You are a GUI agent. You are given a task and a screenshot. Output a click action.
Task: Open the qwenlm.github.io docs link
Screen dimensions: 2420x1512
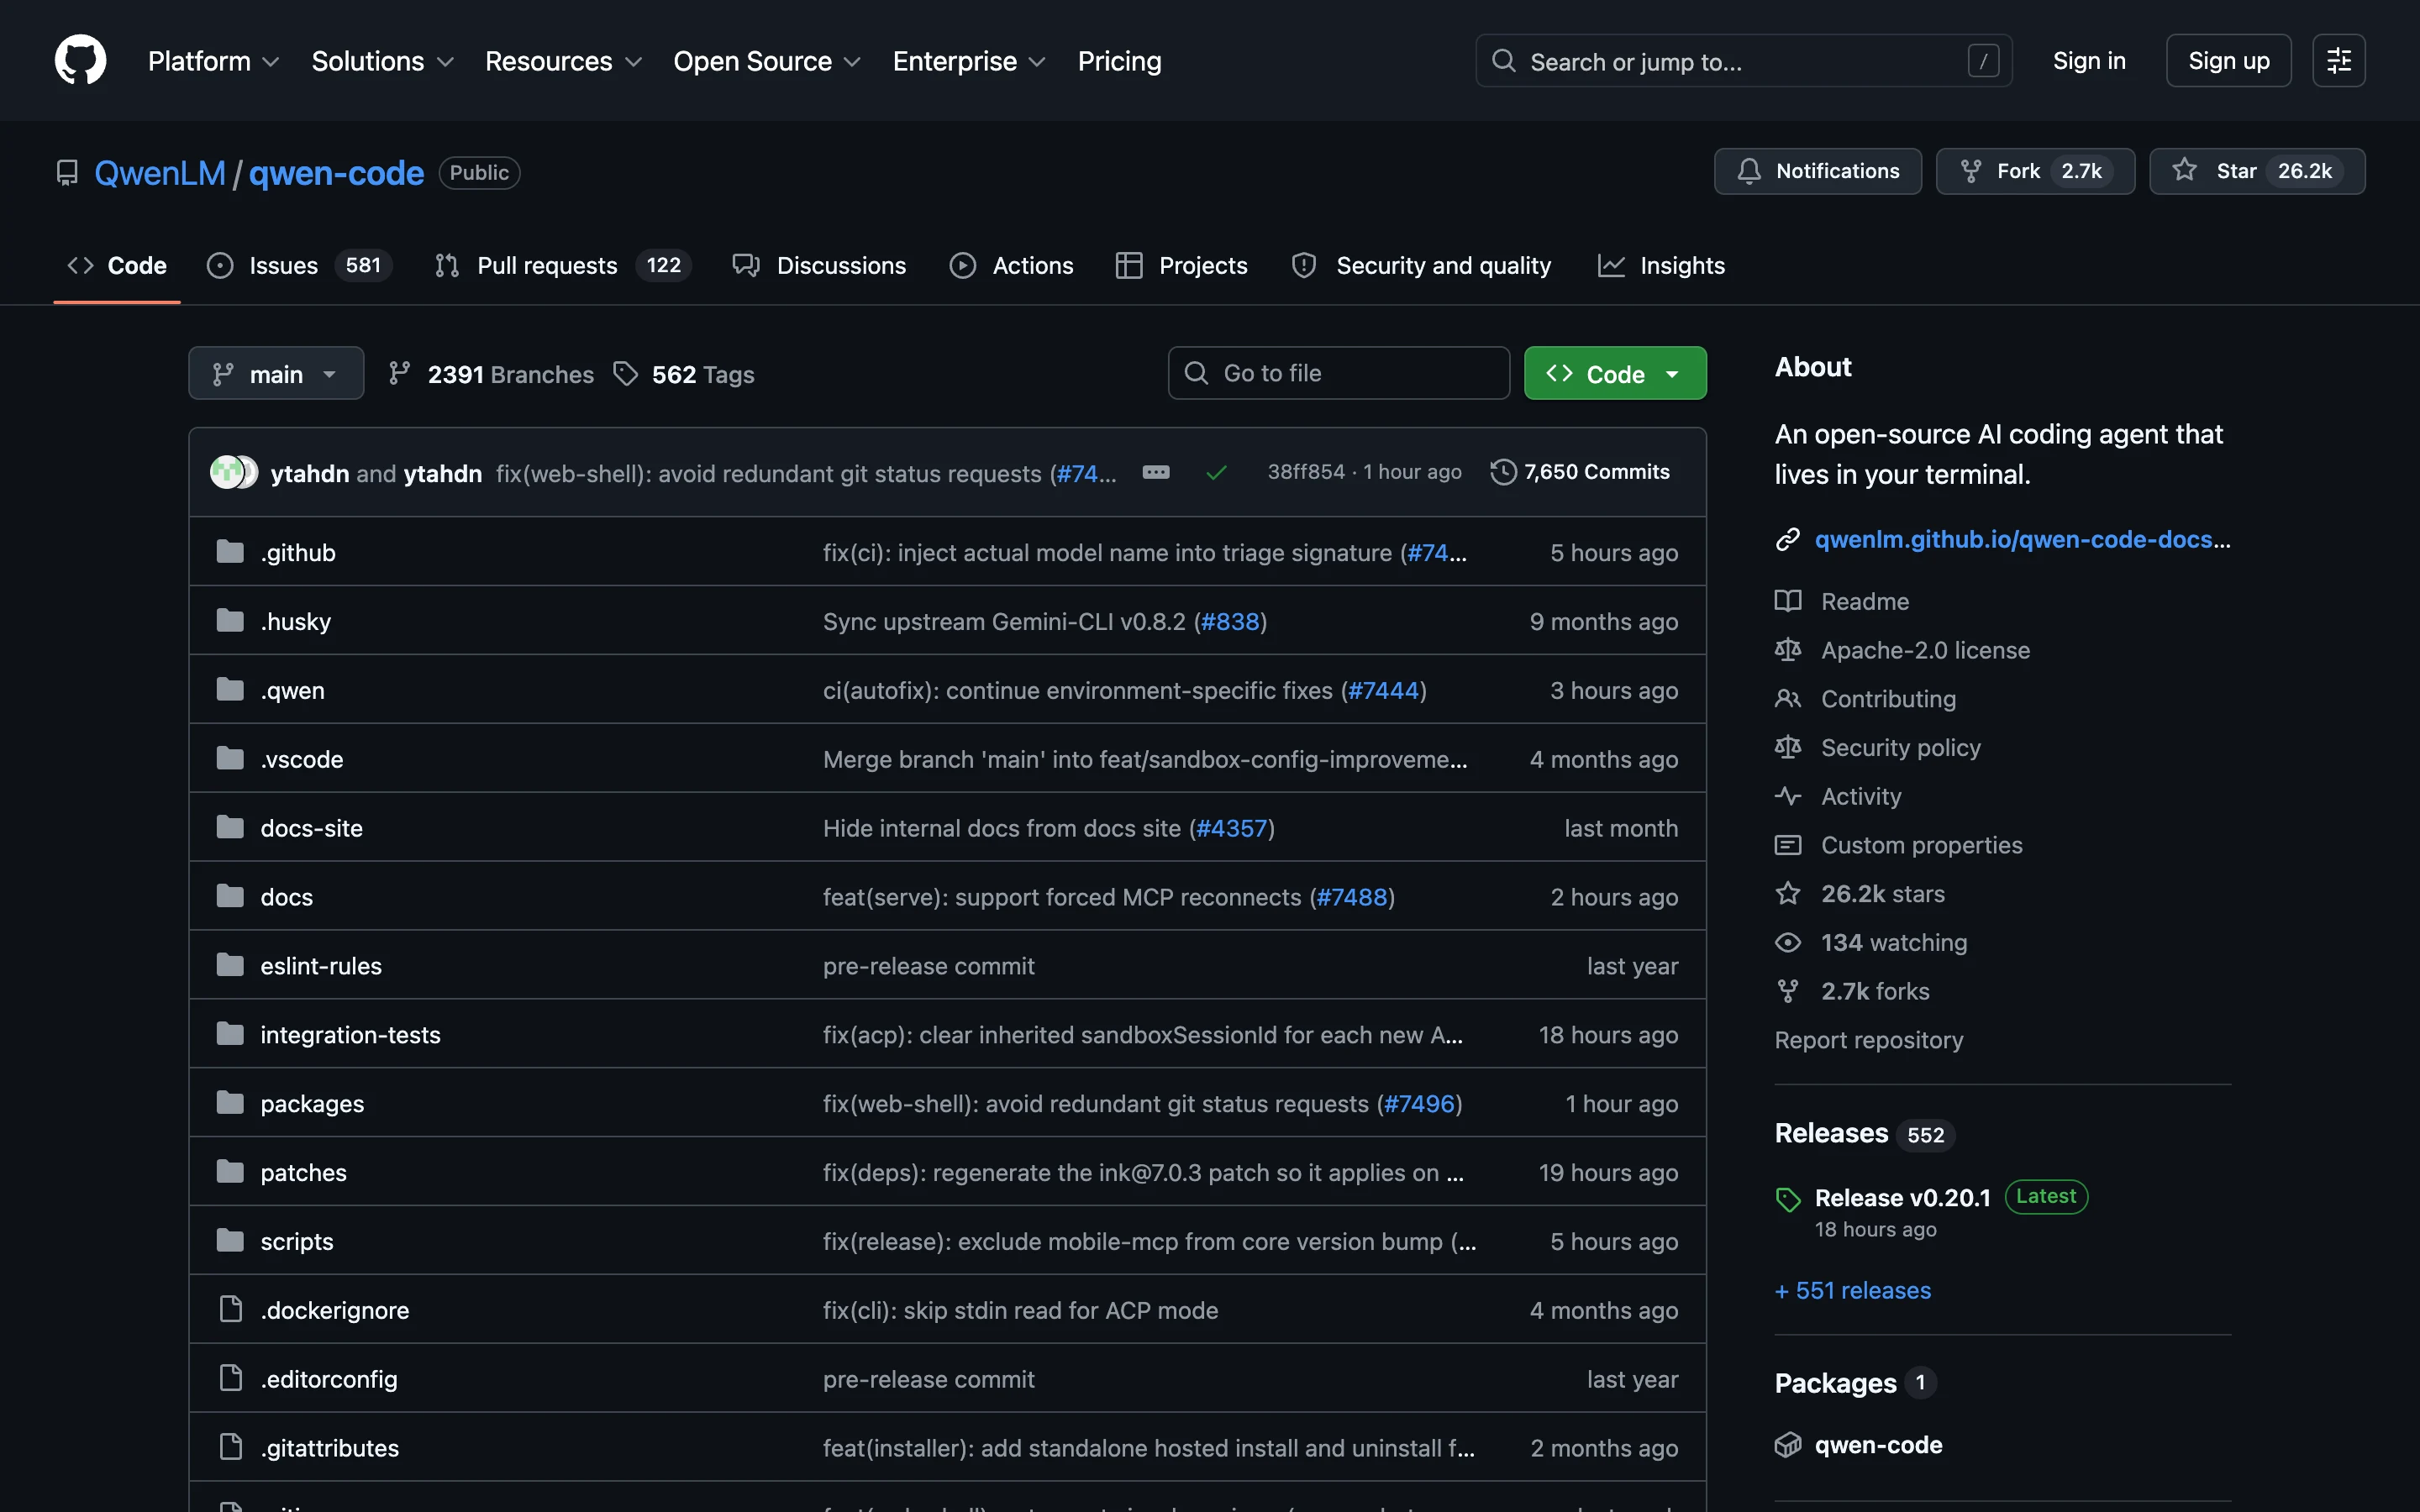pyautogui.click(x=2022, y=540)
